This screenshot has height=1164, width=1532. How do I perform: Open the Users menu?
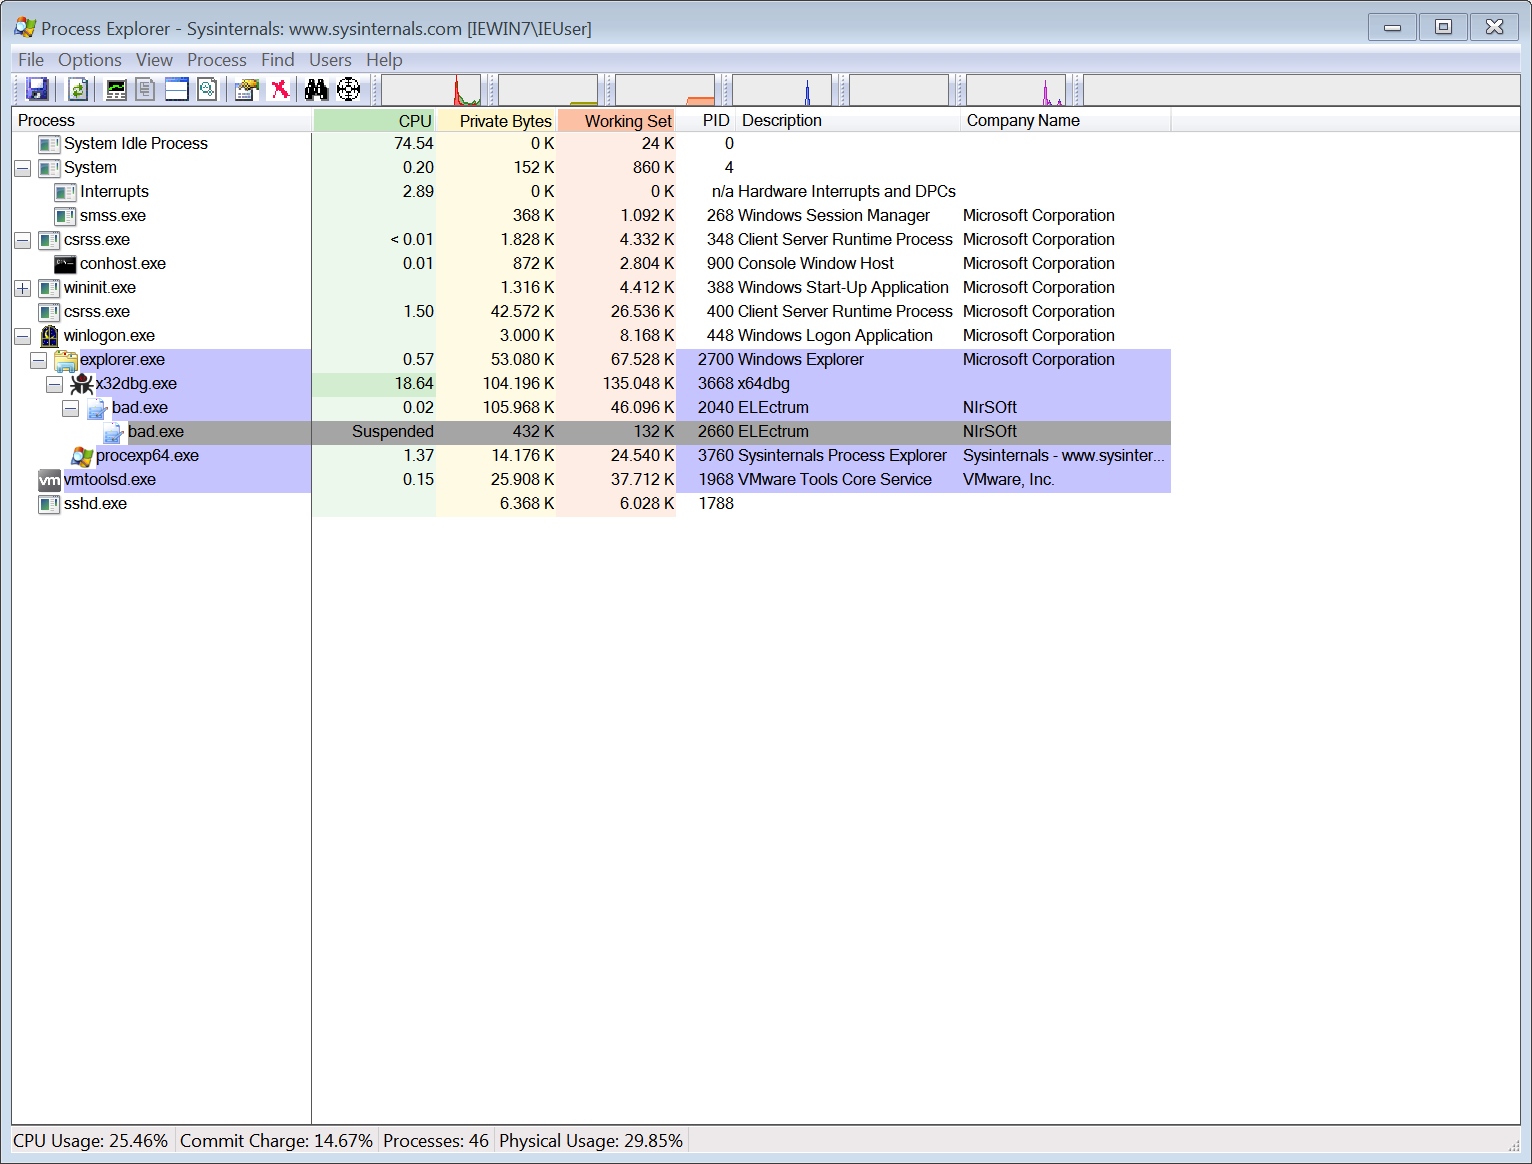[x=330, y=60]
